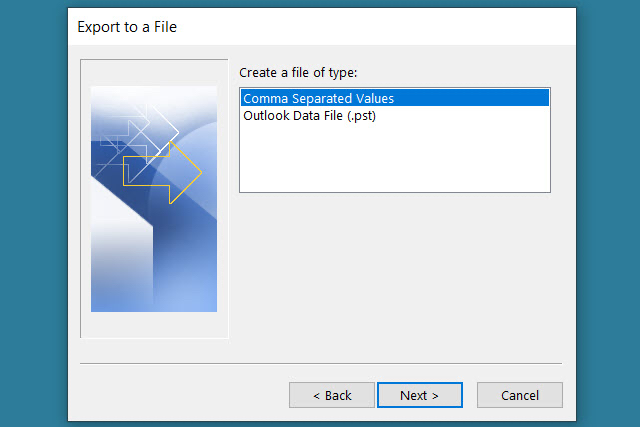The height and width of the screenshot is (427, 640).
Task: Click the blank panel below the illustration
Action: click(x=154, y=325)
